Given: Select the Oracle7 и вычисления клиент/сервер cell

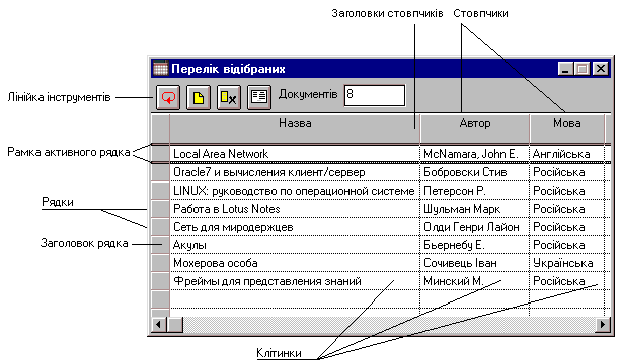Looking at the screenshot, I should point(294,172).
